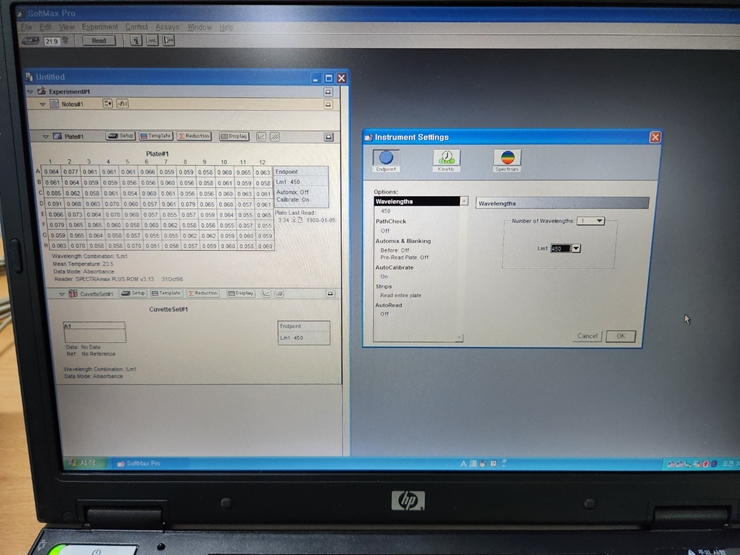Click the Read button in the toolbar
Viewport: 740px width, 555px height.
pyautogui.click(x=98, y=40)
